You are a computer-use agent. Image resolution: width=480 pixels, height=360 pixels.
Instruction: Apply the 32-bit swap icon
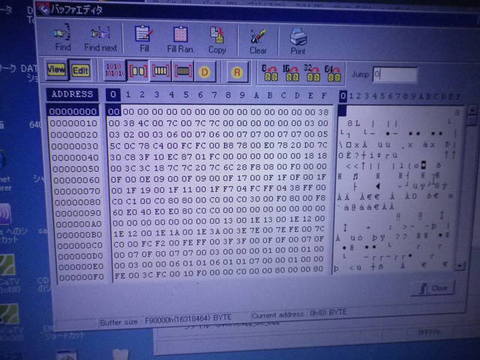pos(312,73)
